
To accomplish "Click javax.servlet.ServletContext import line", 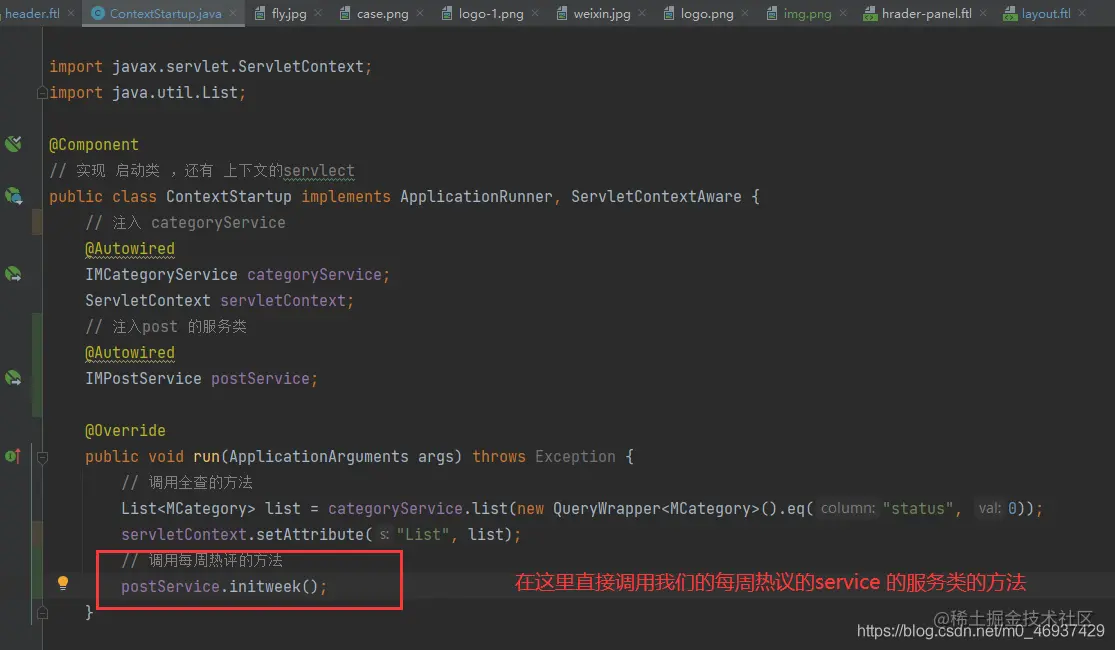I will tap(210, 66).
